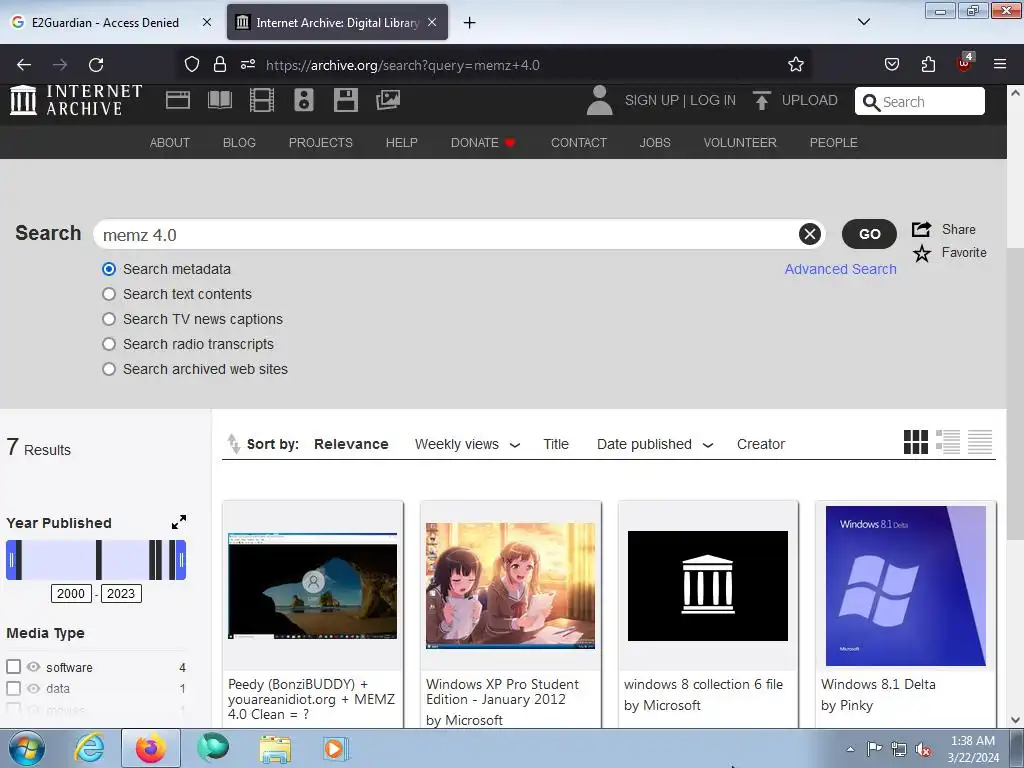The image size is (1024, 768).
Task: Open the DONATE menu link
Action: click(x=483, y=142)
